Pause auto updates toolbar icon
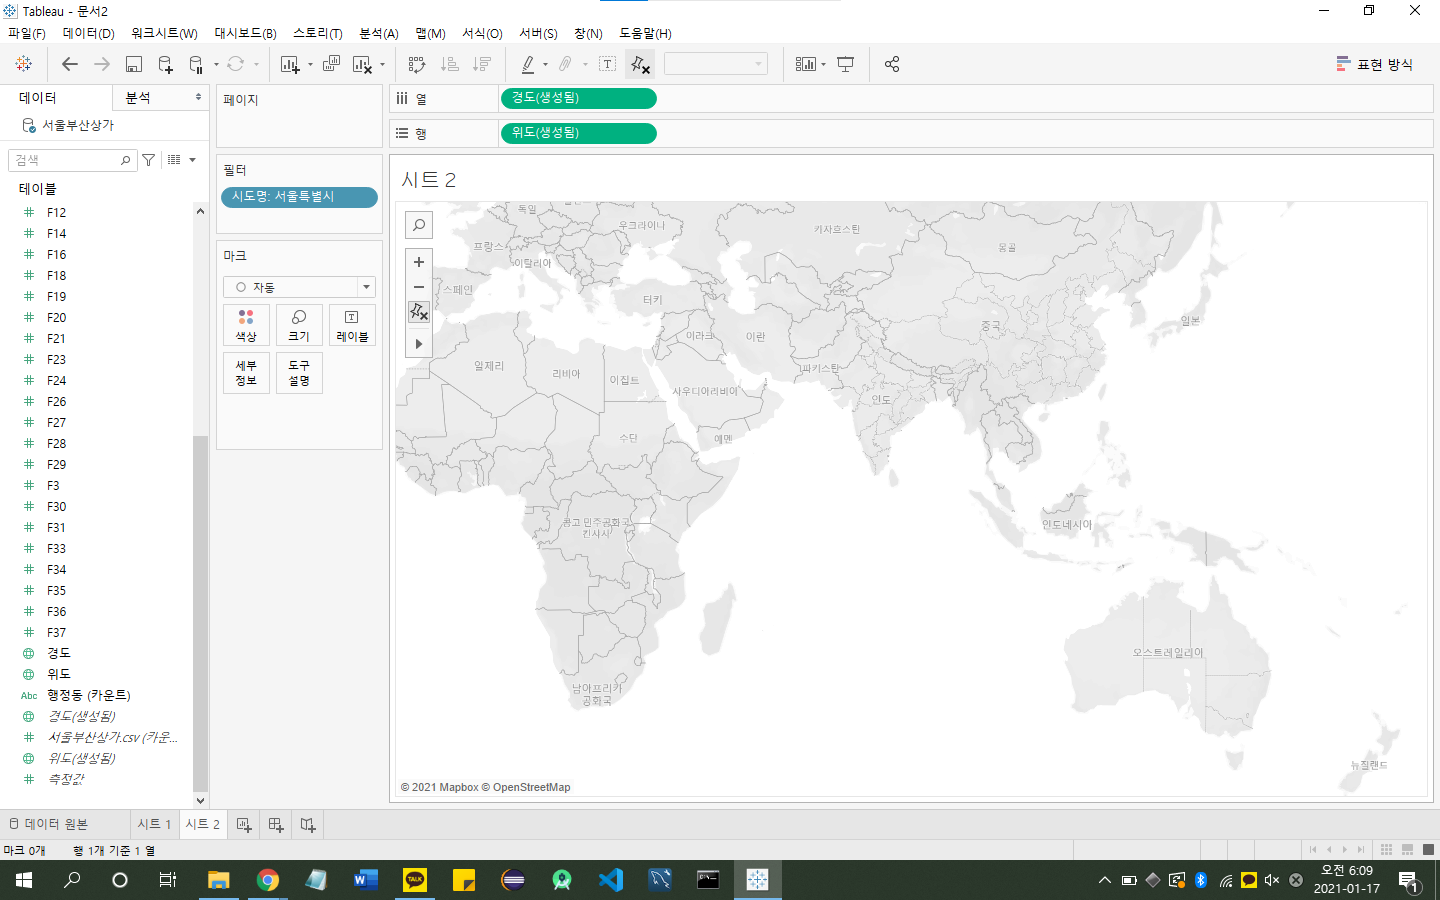 click(x=196, y=64)
